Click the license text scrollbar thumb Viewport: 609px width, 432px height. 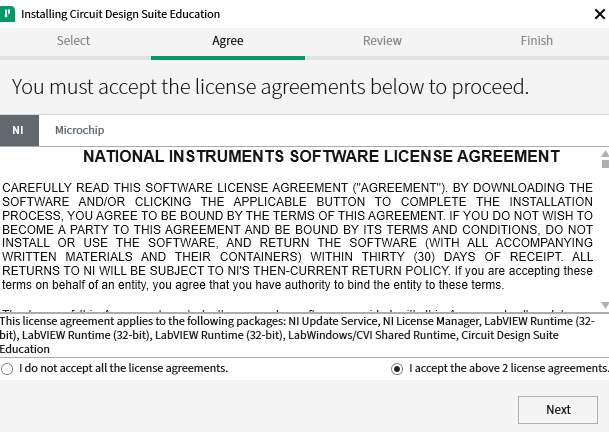tap(605, 164)
